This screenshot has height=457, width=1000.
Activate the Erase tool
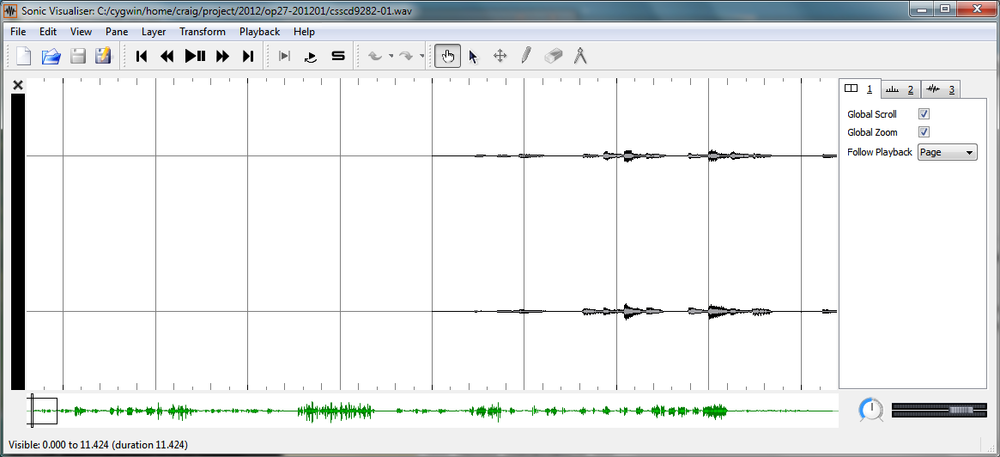click(554, 56)
